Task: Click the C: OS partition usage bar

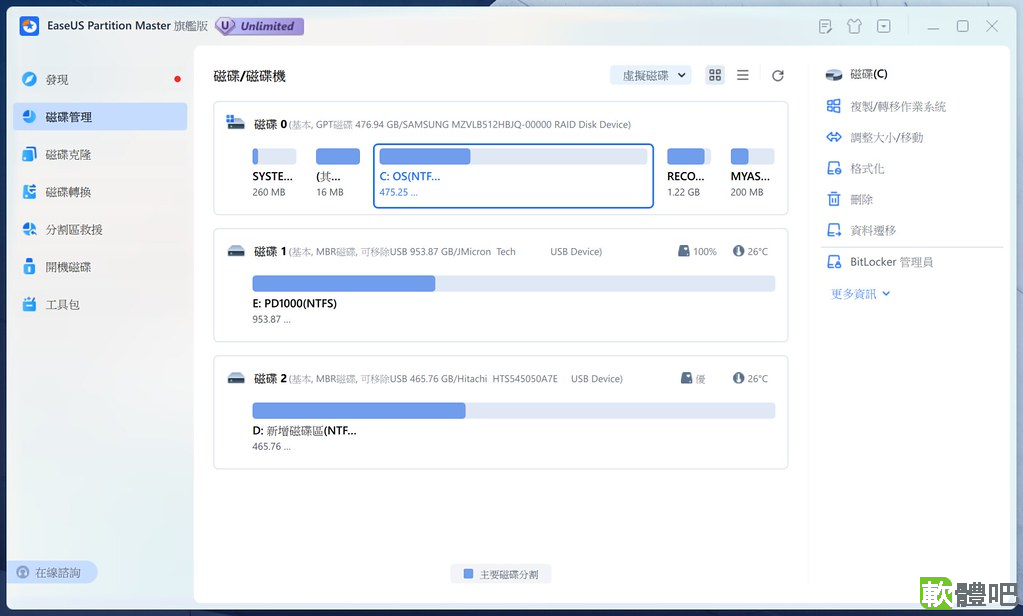Action: pos(513,156)
